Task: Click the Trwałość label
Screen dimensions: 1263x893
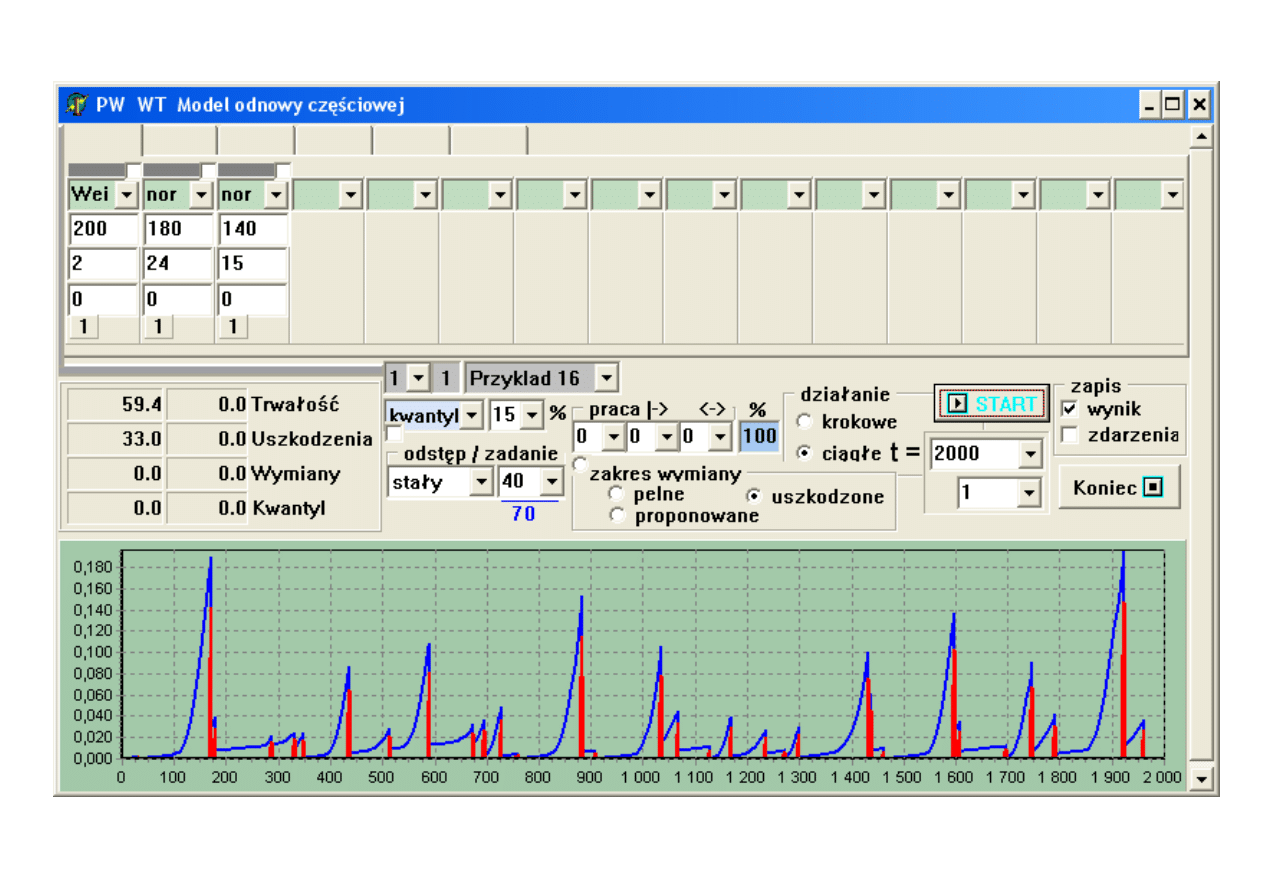Action: click(296, 404)
